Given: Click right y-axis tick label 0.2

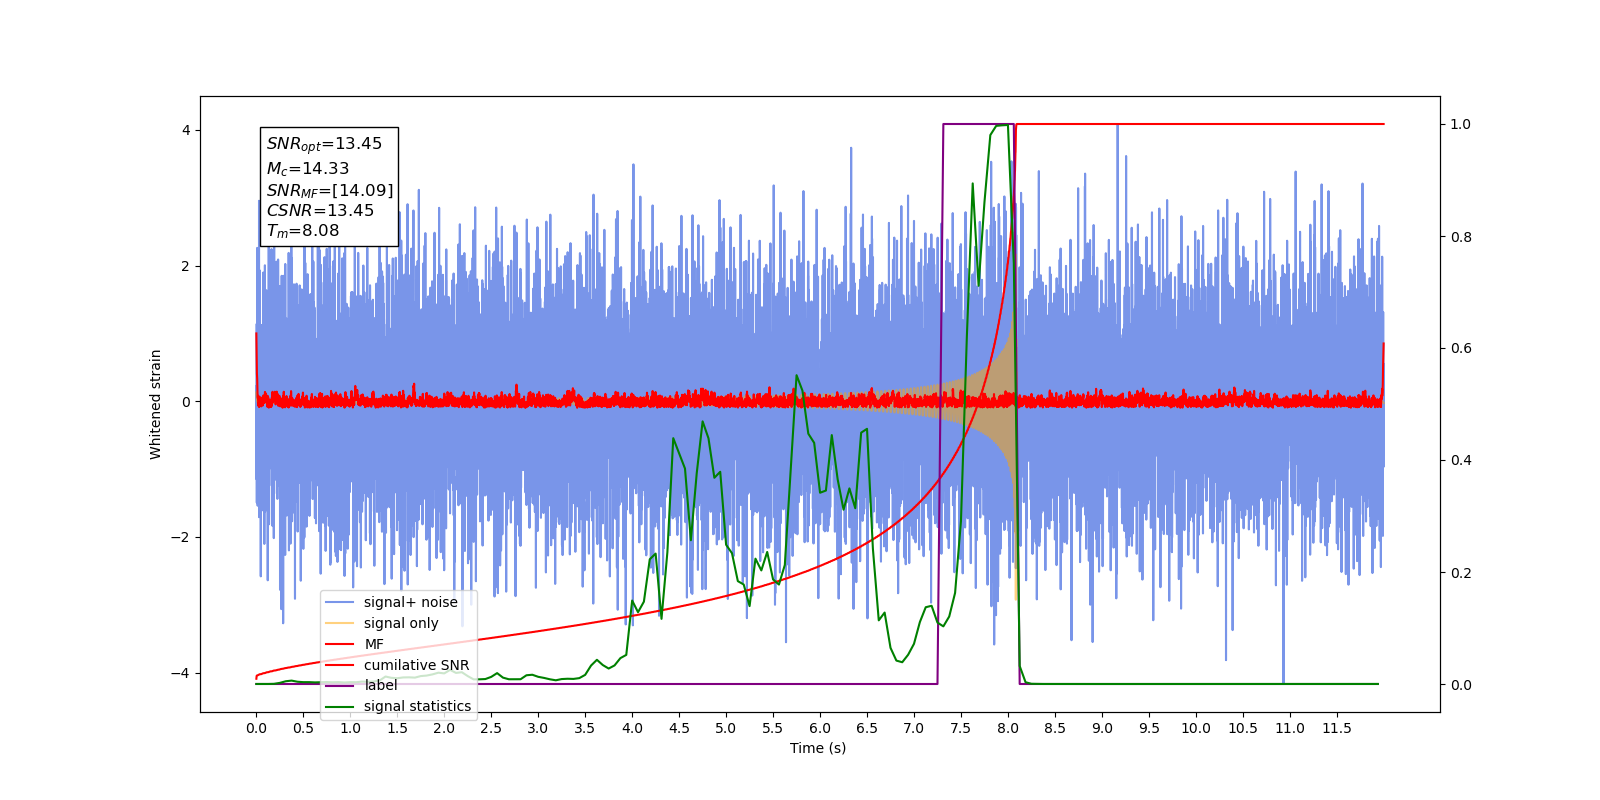Looking at the screenshot, I should (1461, 573).
